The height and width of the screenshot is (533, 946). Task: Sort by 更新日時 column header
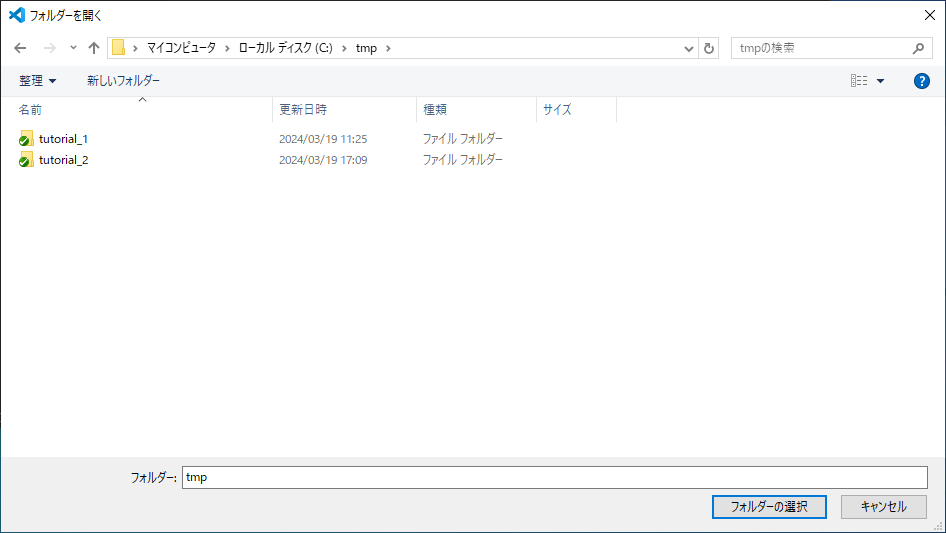pos(303,110)
